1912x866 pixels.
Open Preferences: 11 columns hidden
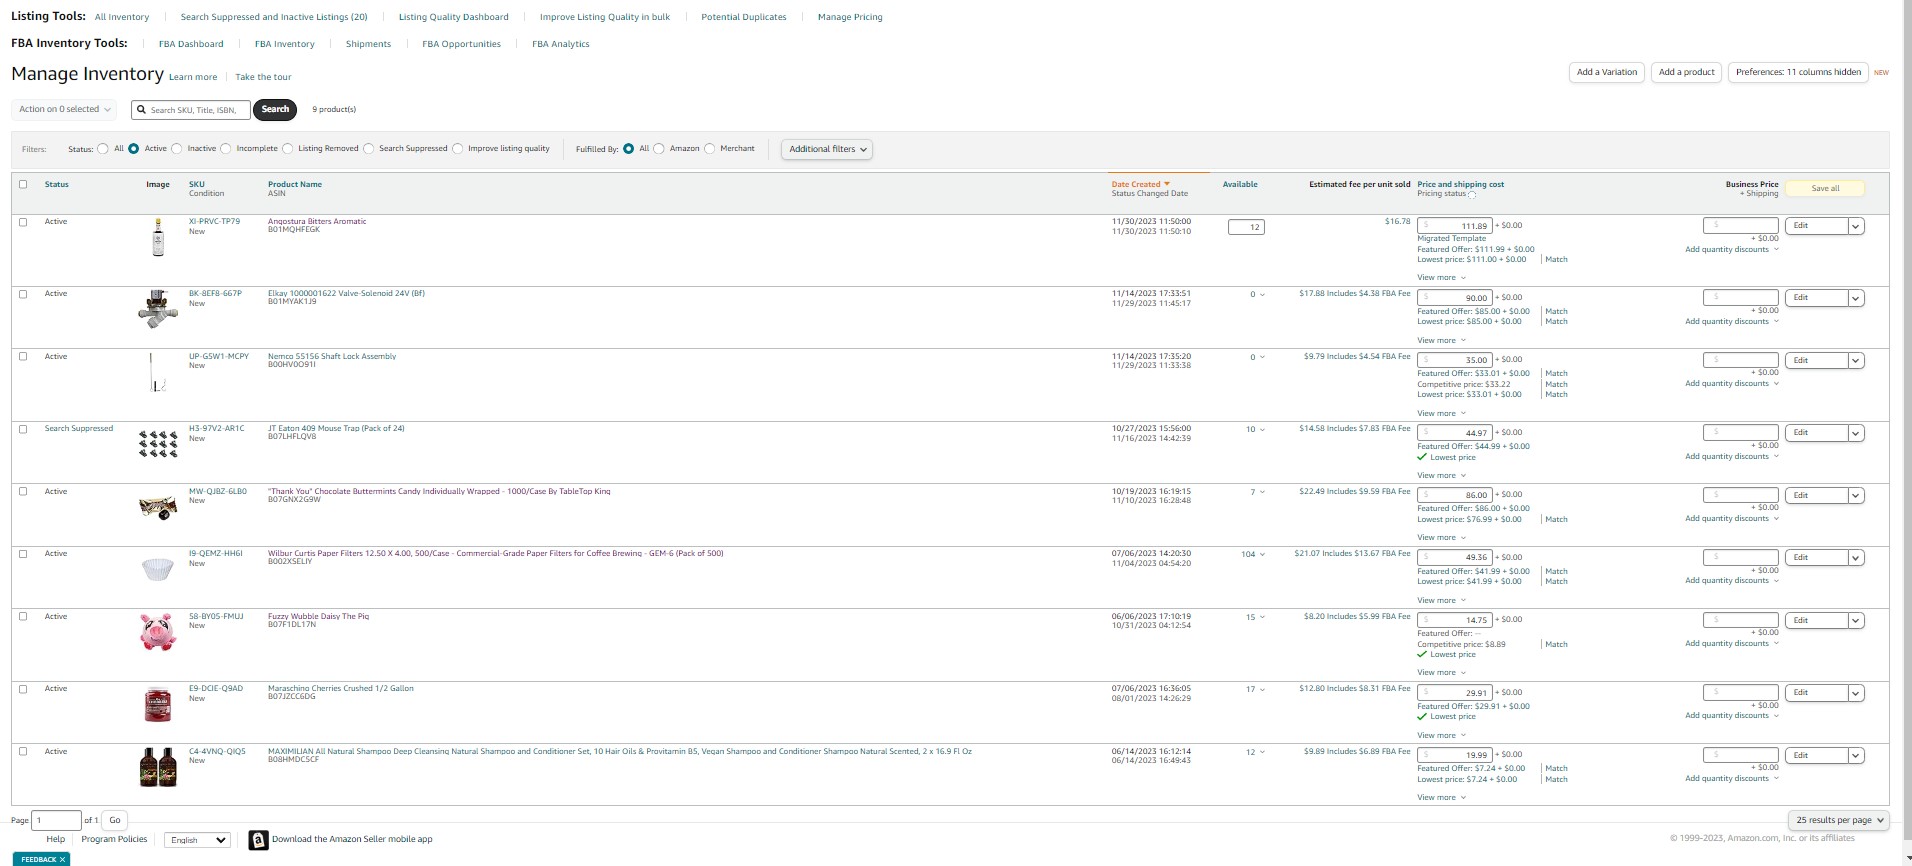[1798, 72]
